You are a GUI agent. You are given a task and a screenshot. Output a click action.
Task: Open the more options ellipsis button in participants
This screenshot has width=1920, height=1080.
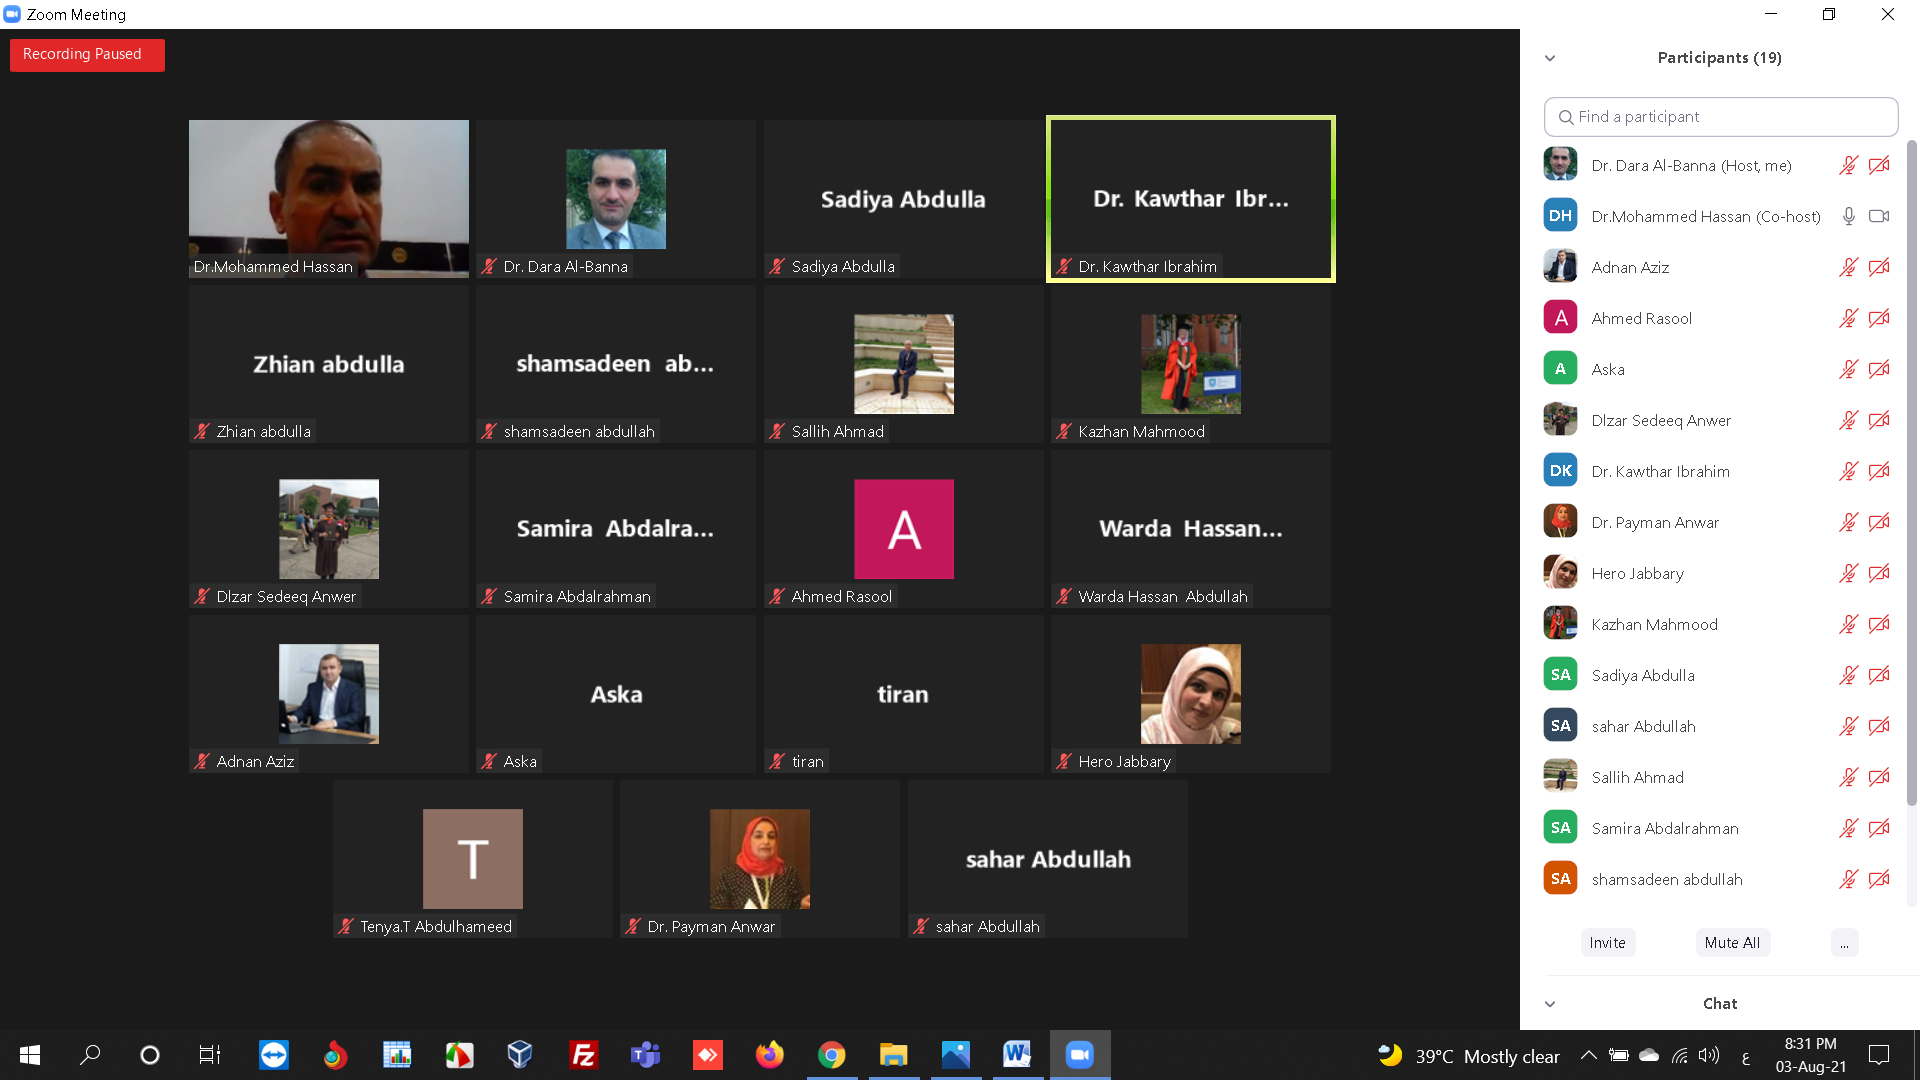click(x=1844, y=943)
